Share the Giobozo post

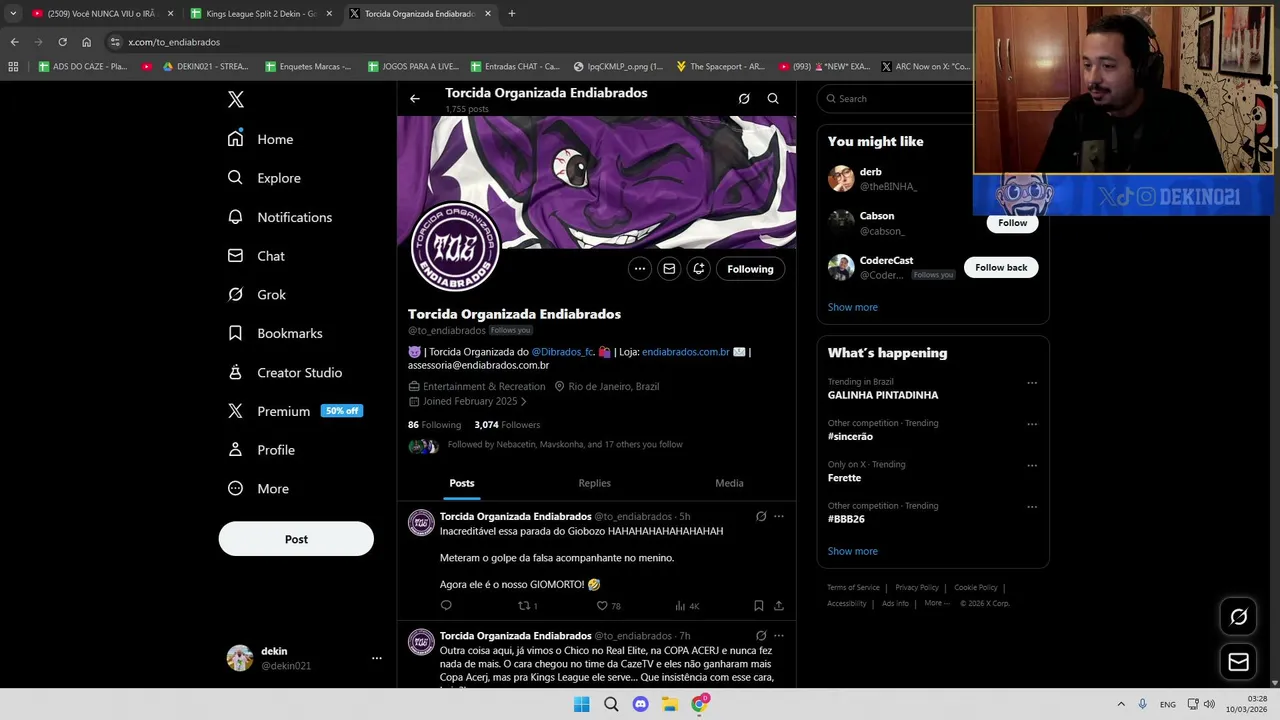[x=779, y=606]
